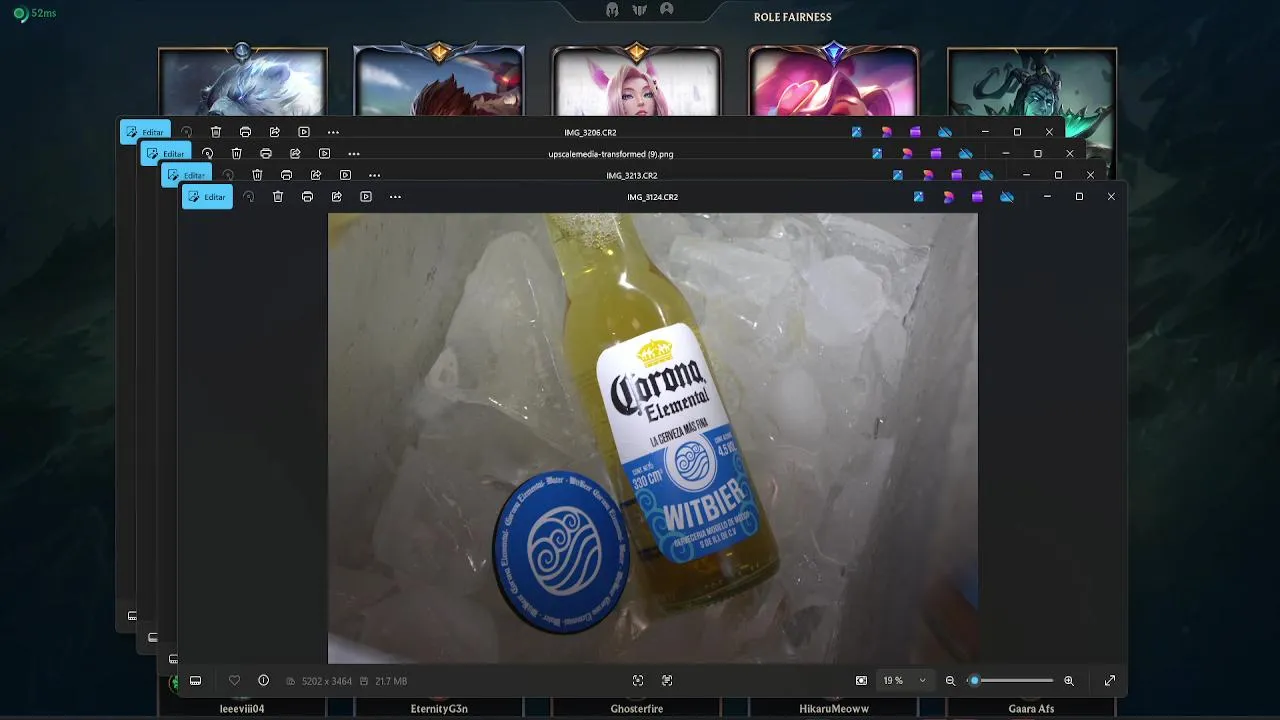Share from the upscalemedia-transformed window
Screen dimensions: 1280x720
[295, 154]
